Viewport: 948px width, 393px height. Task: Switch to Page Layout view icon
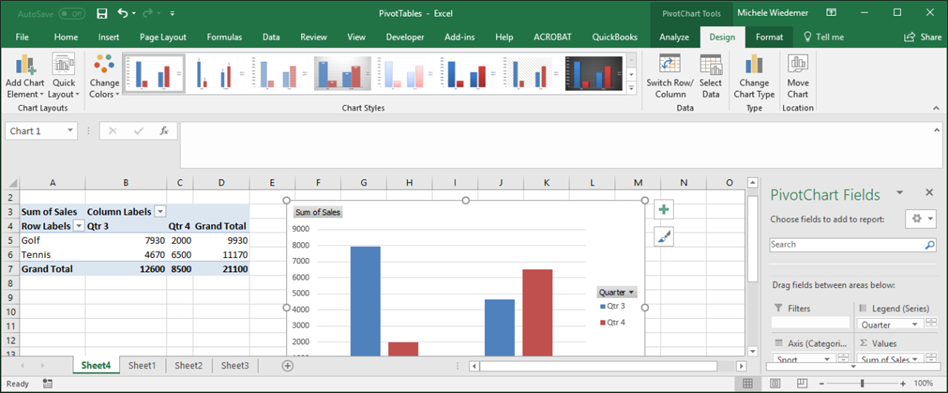click(775, 383)
